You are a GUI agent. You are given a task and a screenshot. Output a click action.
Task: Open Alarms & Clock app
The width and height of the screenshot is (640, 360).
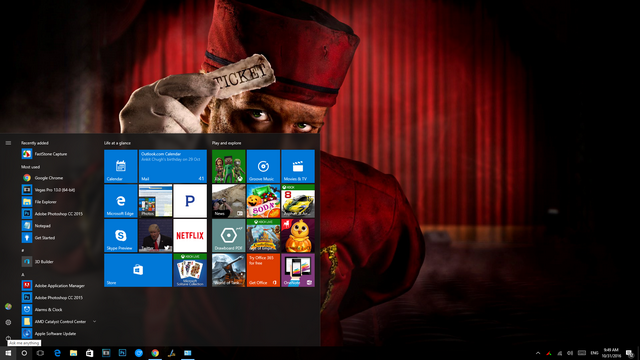point(59,309)
